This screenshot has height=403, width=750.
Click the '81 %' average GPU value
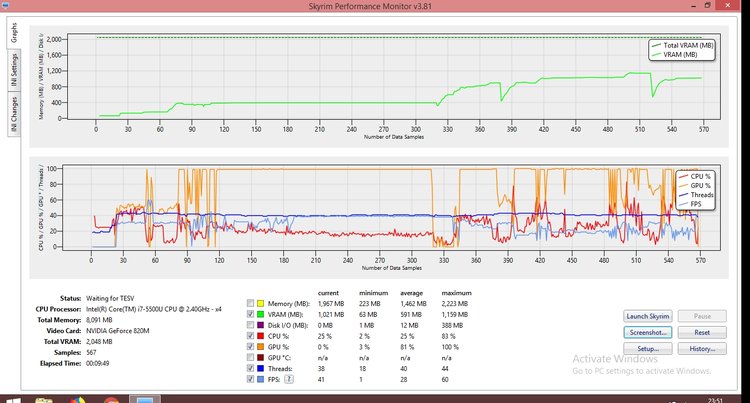coord(407,347)
